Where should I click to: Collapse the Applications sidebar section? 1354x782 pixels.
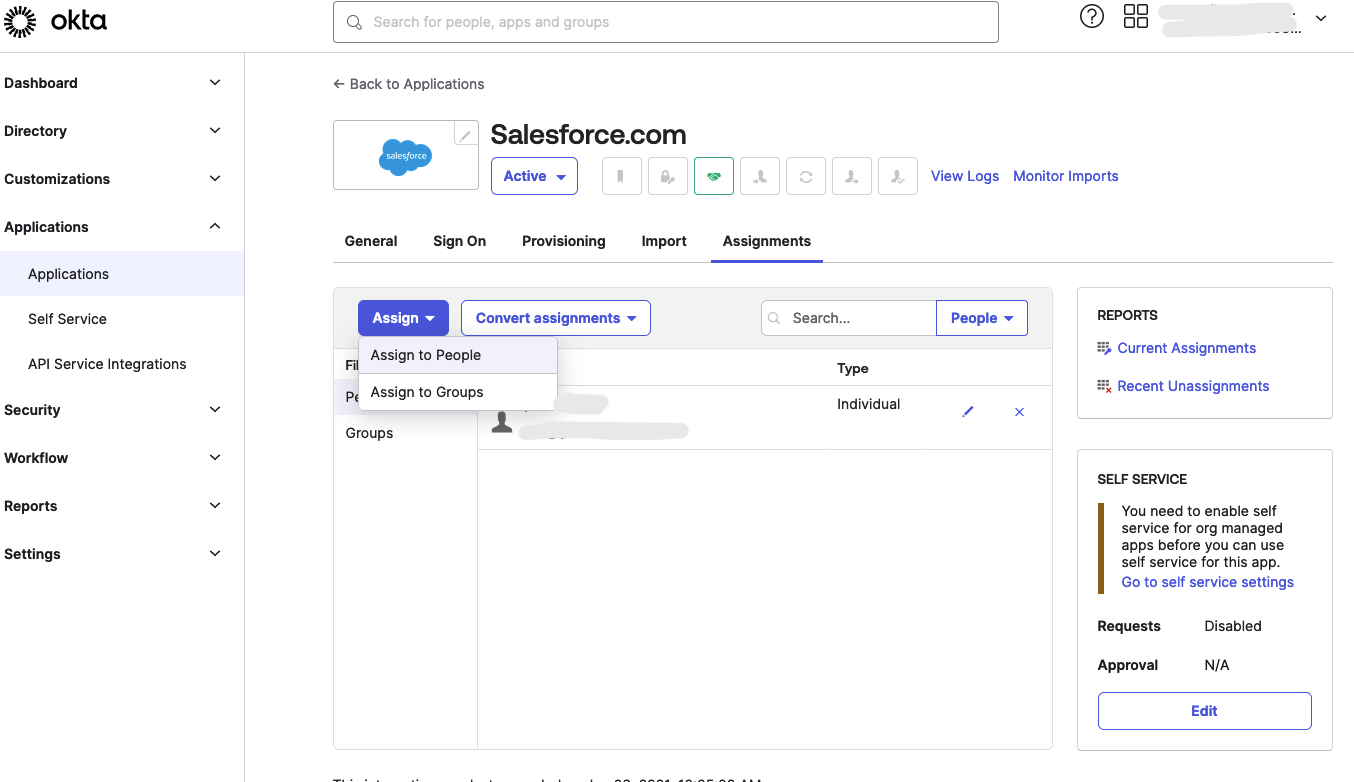215,227
